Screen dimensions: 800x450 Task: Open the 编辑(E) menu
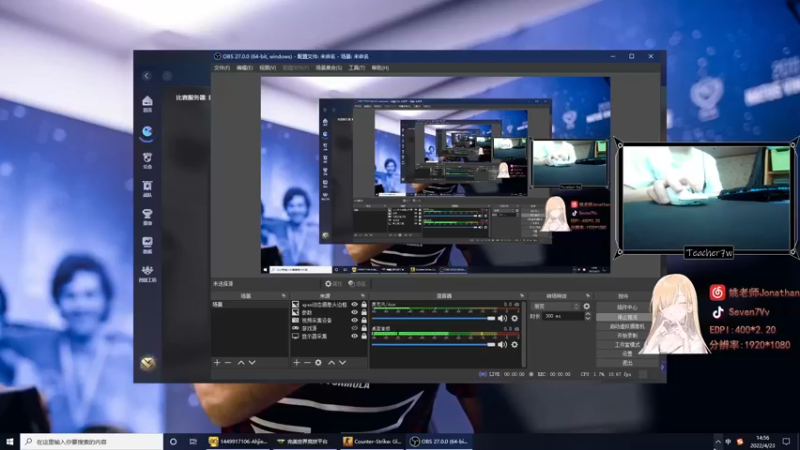(244, 68)
